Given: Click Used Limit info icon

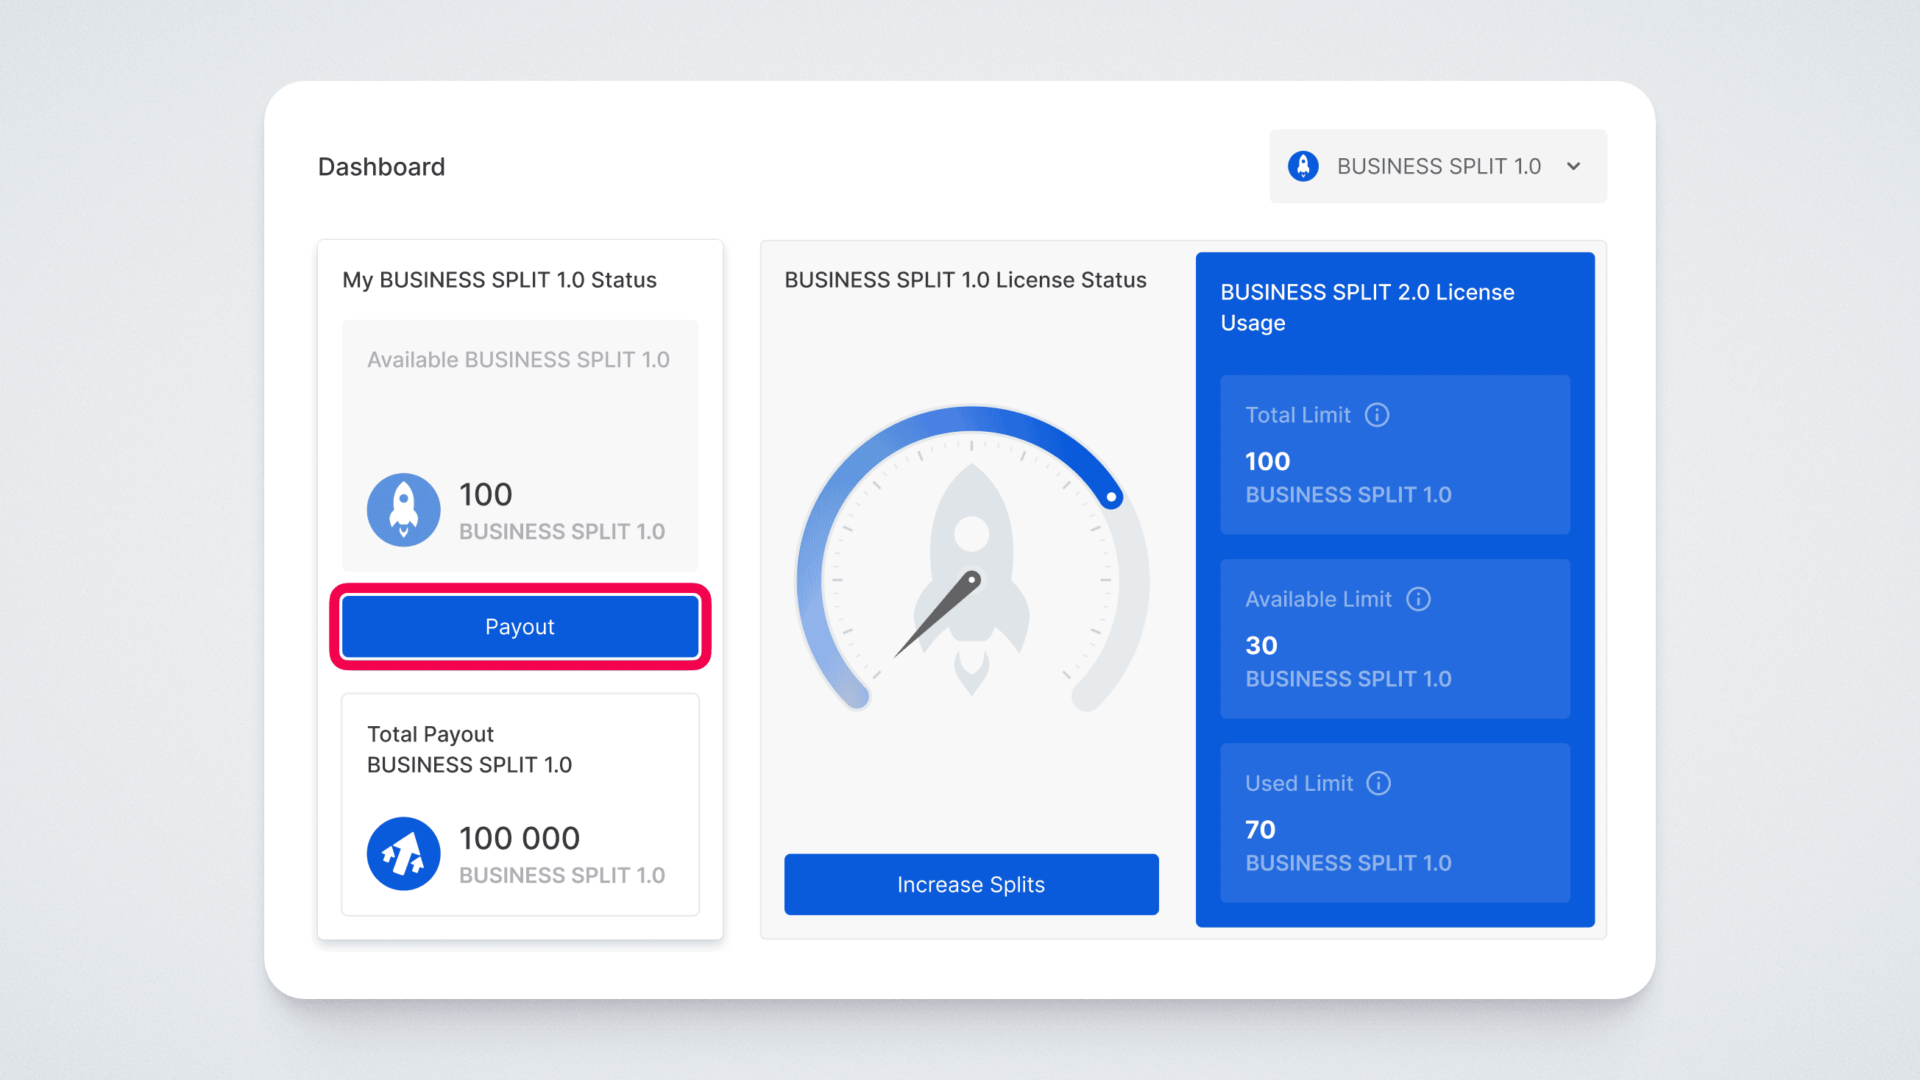Looking at the screenshot, I should 1378,783.
